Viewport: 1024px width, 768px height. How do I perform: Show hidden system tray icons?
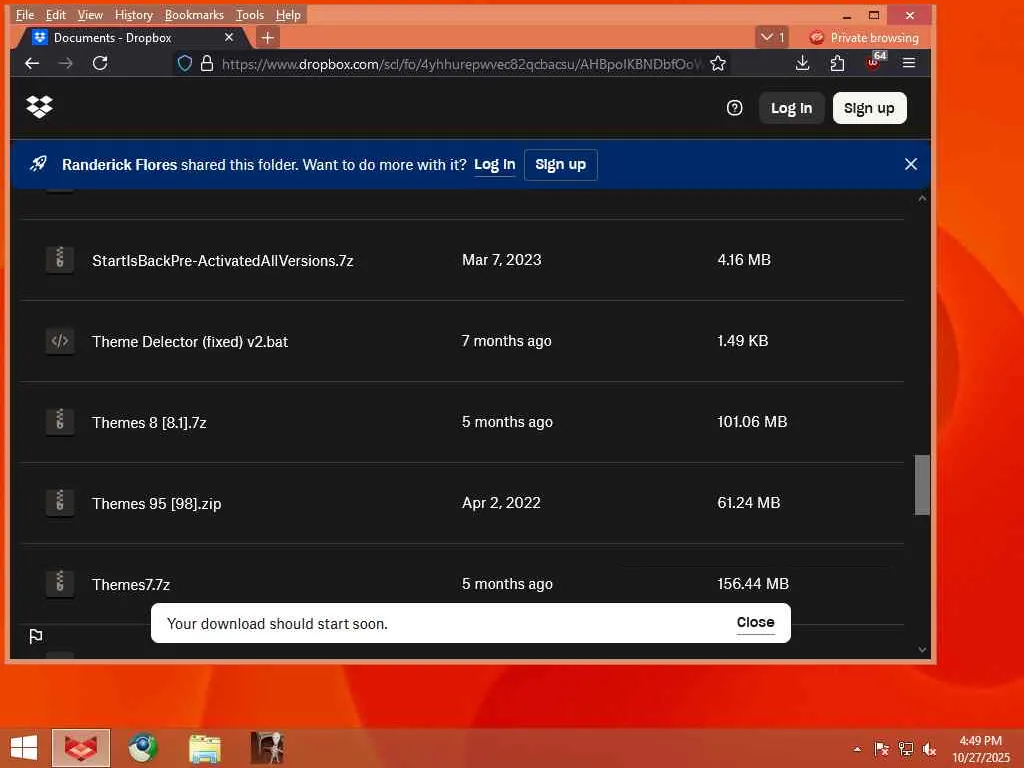(x=857, y=749)
